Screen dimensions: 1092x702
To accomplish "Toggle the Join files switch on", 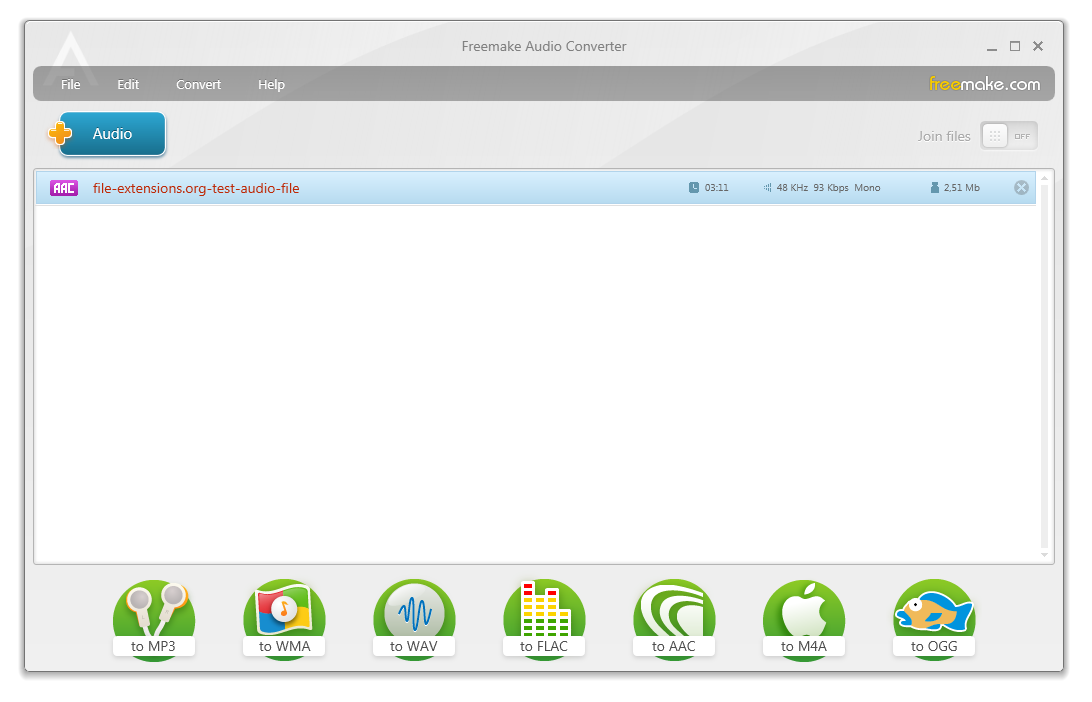I will 1008,135.
